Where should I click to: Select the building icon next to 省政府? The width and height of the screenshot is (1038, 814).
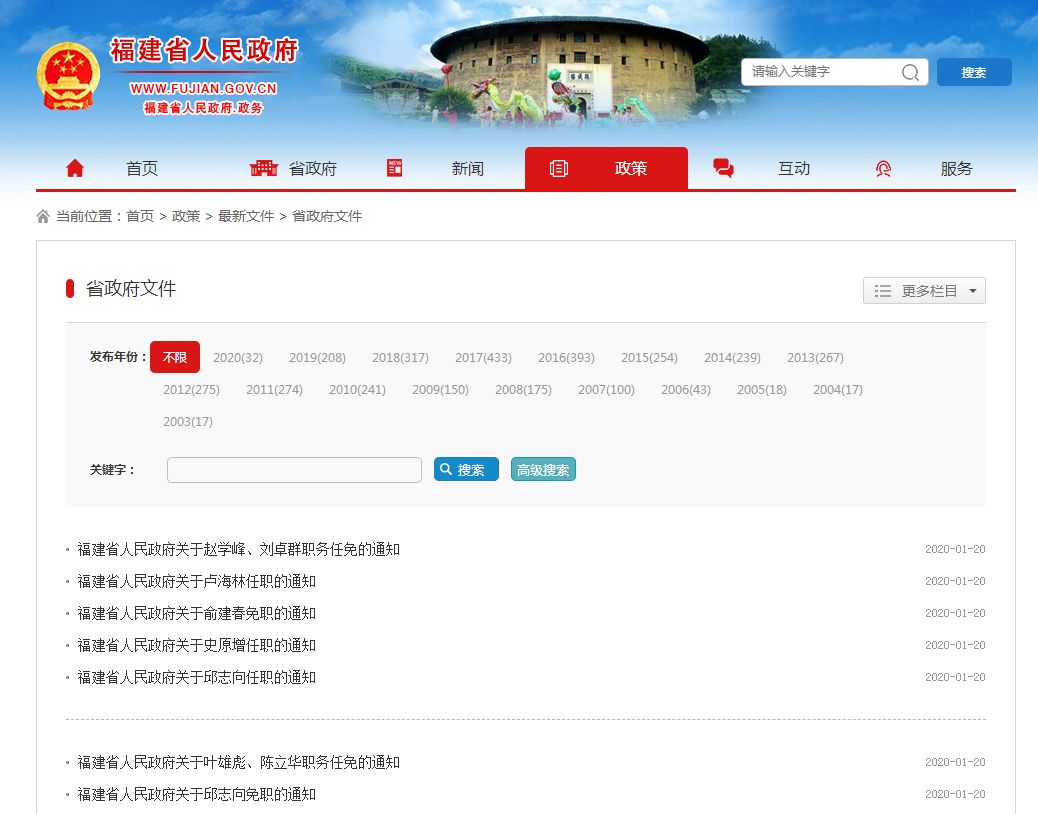tap(262, 168)
